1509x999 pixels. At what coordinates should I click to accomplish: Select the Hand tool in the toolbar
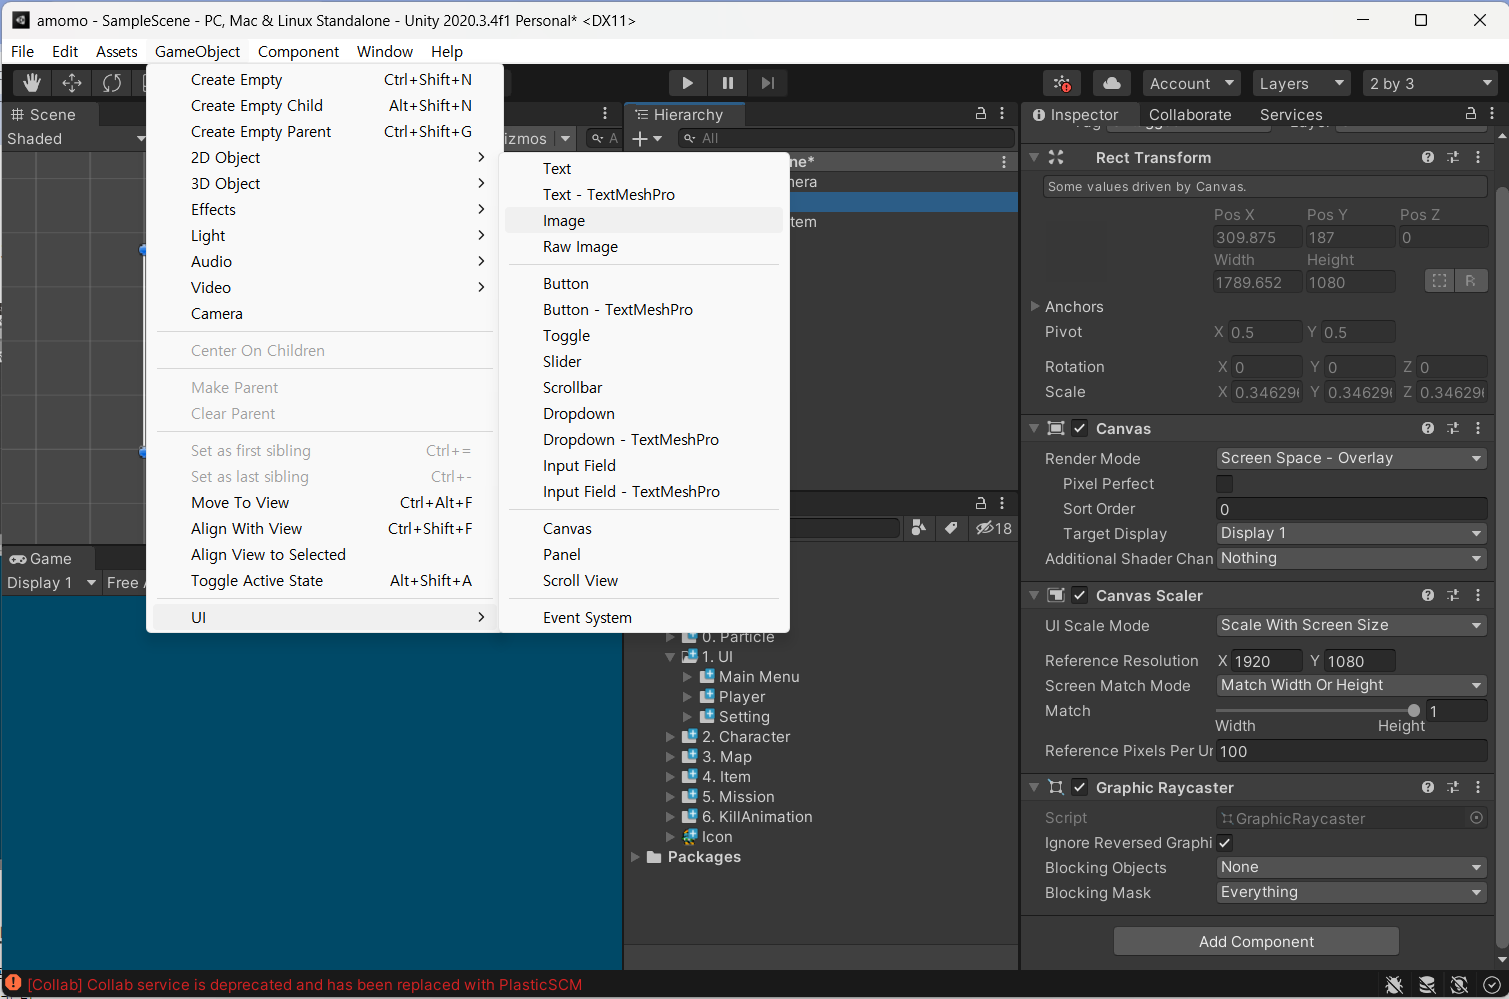pyautogui.click(x=32, y=83)
